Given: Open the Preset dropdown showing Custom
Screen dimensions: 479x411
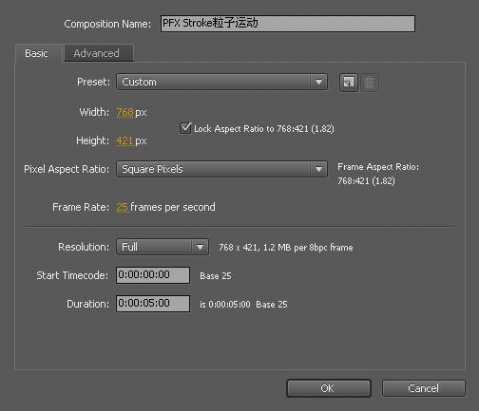Looking at the screenshot, I should 222,82.
